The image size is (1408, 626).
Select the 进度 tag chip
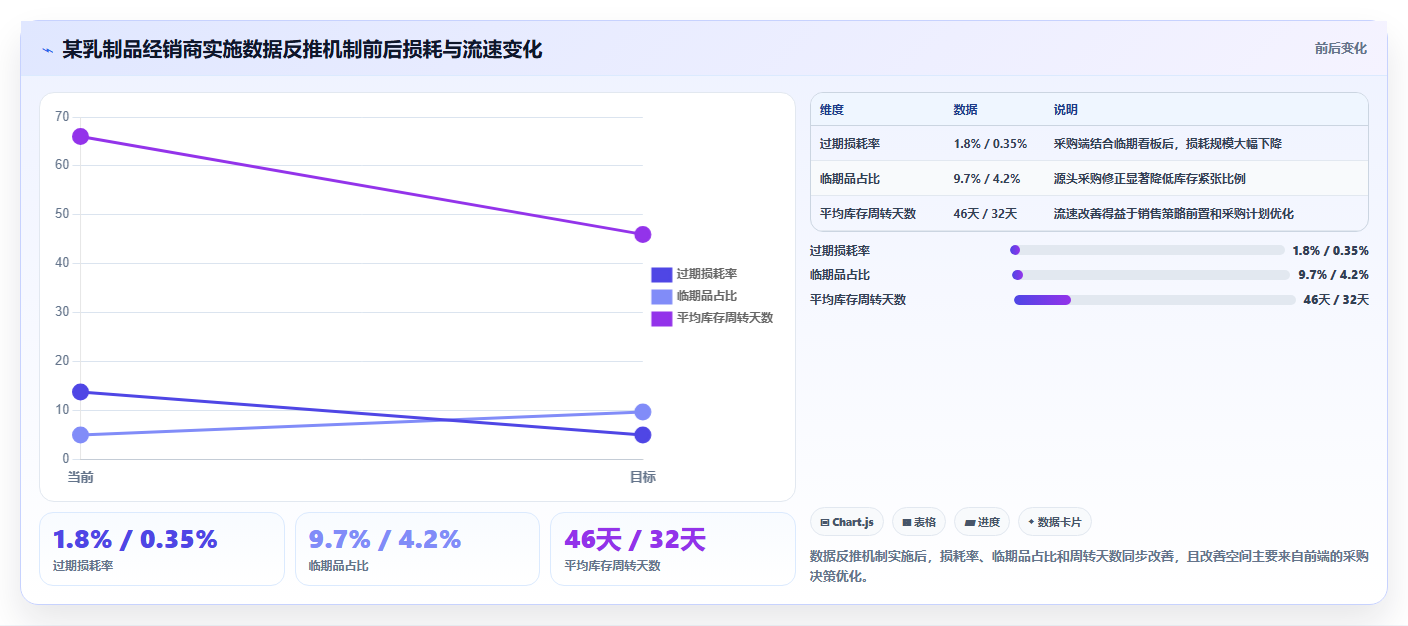(982, 522)
